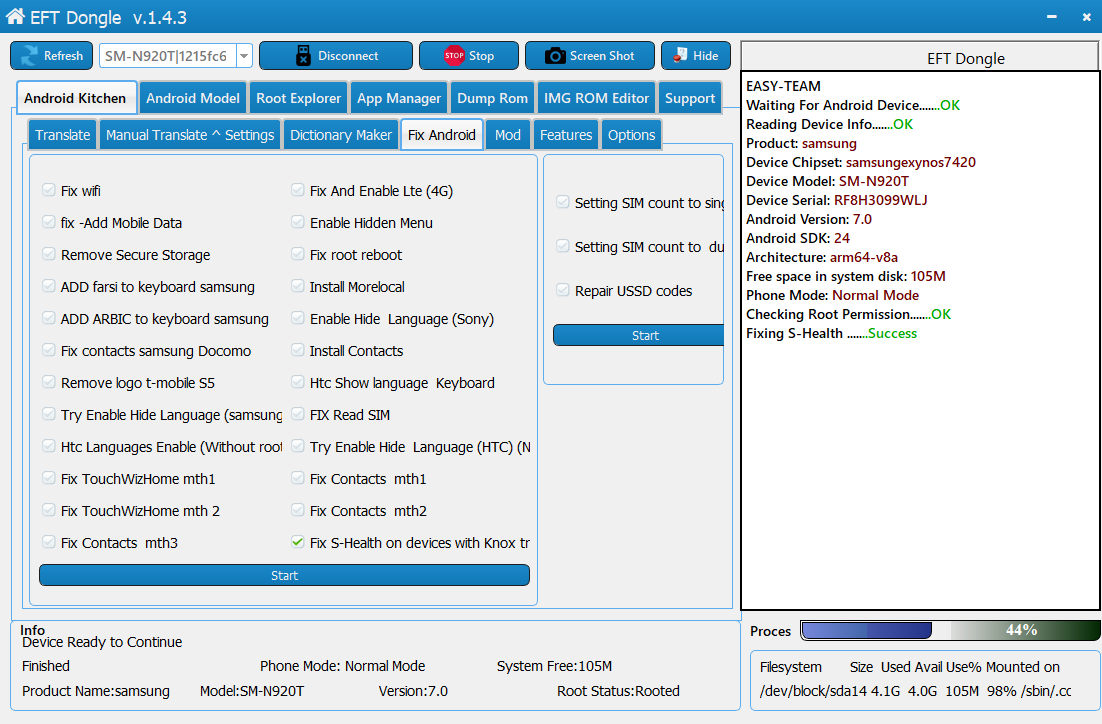The height and width of the screenshot is (724, 1102).
Task: Check ADD farsi to keyboard samsung
Action: [x=48, y=286]
